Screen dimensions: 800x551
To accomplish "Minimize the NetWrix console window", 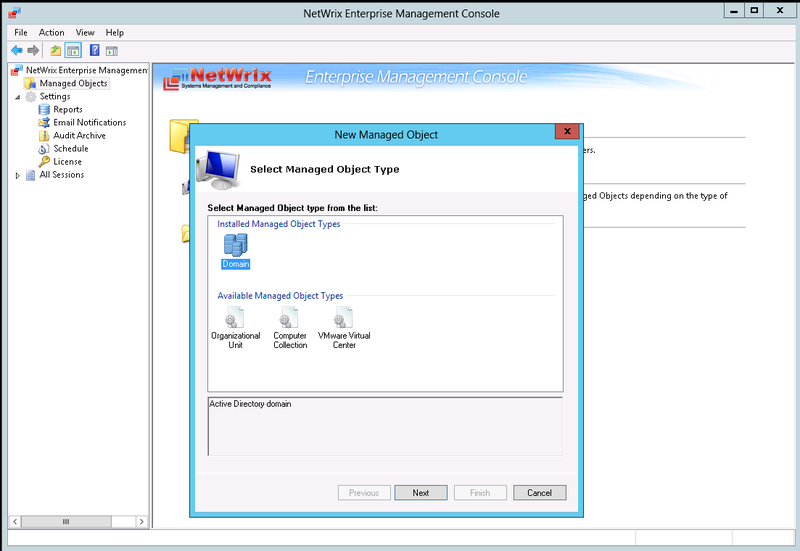I will pos(734,10).
